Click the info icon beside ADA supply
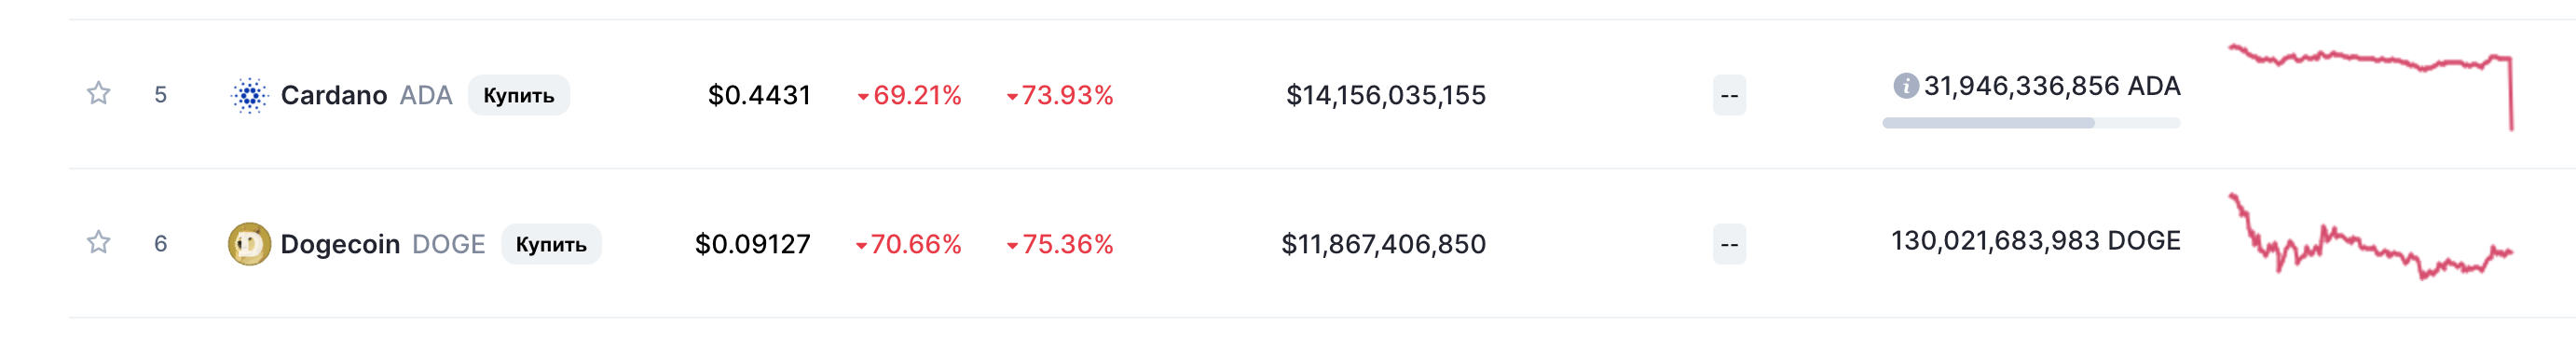This screenshot has height=339, width=2576. (1906, 86)
